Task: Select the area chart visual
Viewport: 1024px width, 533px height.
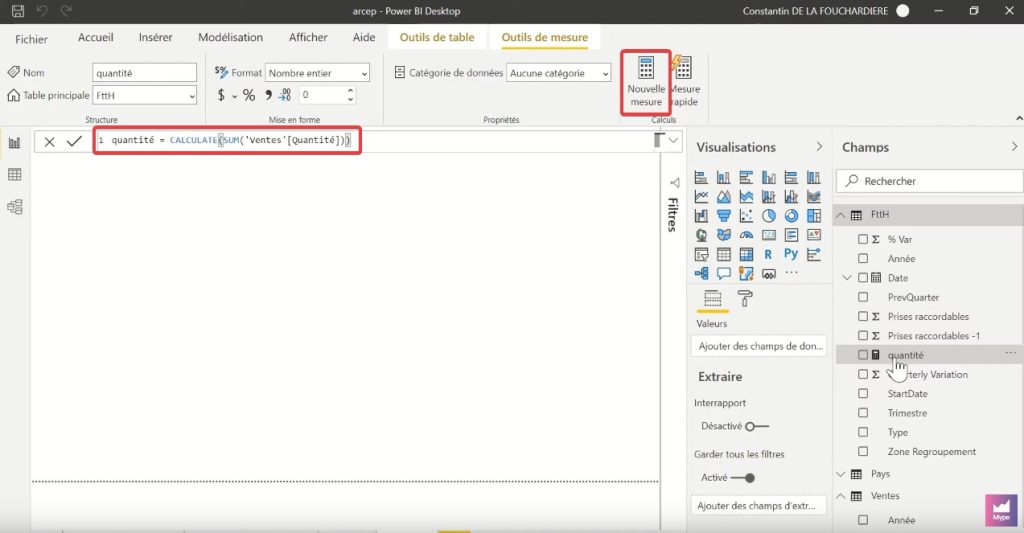Action: pyautogui.click(x=724, y=197)
